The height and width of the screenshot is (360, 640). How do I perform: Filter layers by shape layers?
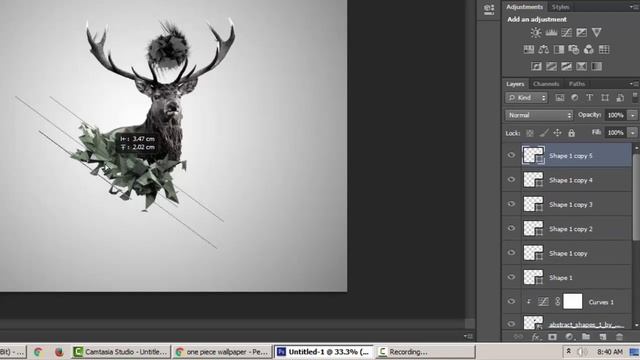coord(605,98)
